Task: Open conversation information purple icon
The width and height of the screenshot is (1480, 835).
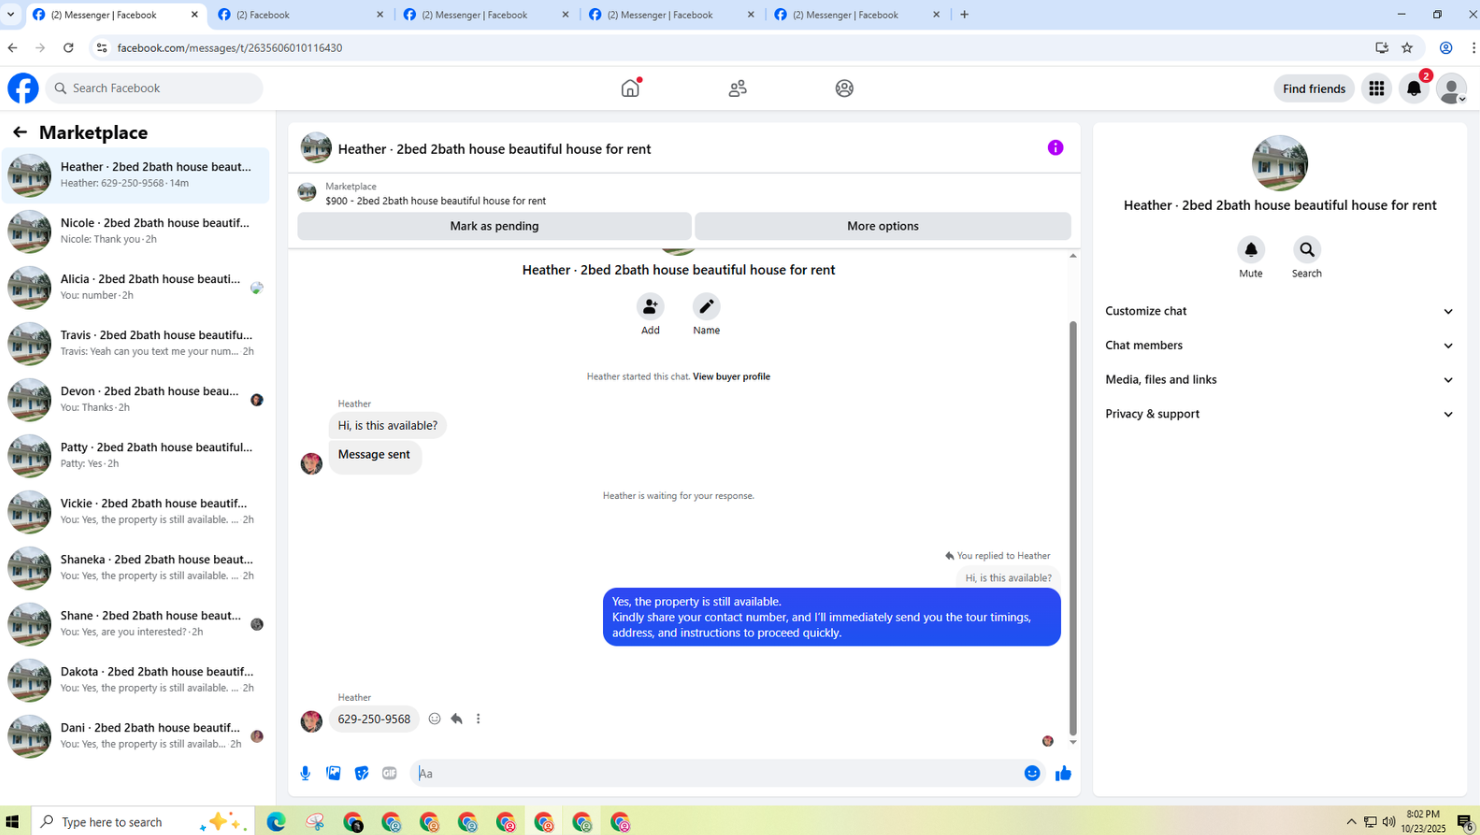Action: [1055, 148]
